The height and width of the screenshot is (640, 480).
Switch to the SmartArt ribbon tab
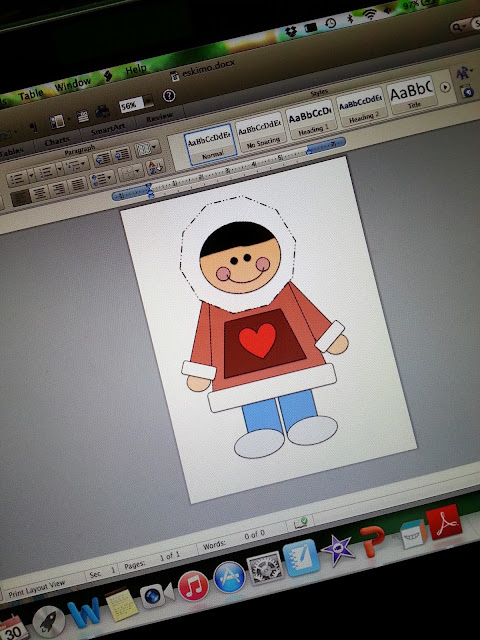[x=108, y=130]
